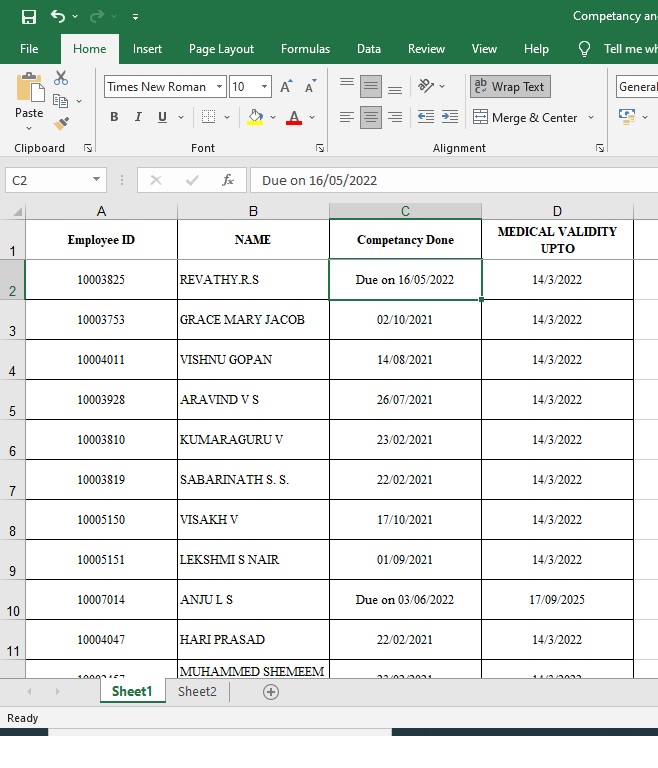Open underline style dropdown arrow
This screenshot has height=768, width=658.
[181, 117]
